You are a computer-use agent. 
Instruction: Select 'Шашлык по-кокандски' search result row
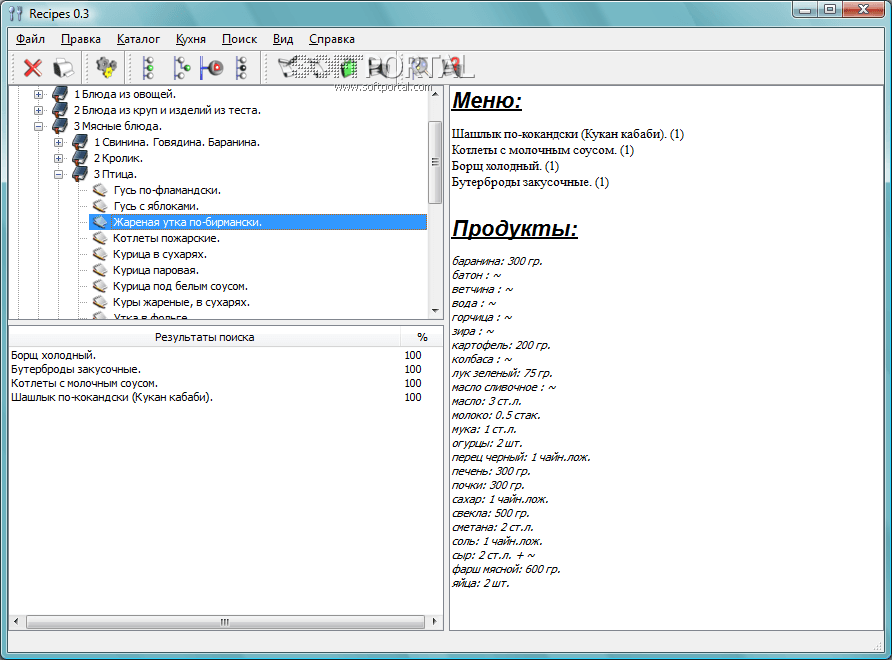226,397
